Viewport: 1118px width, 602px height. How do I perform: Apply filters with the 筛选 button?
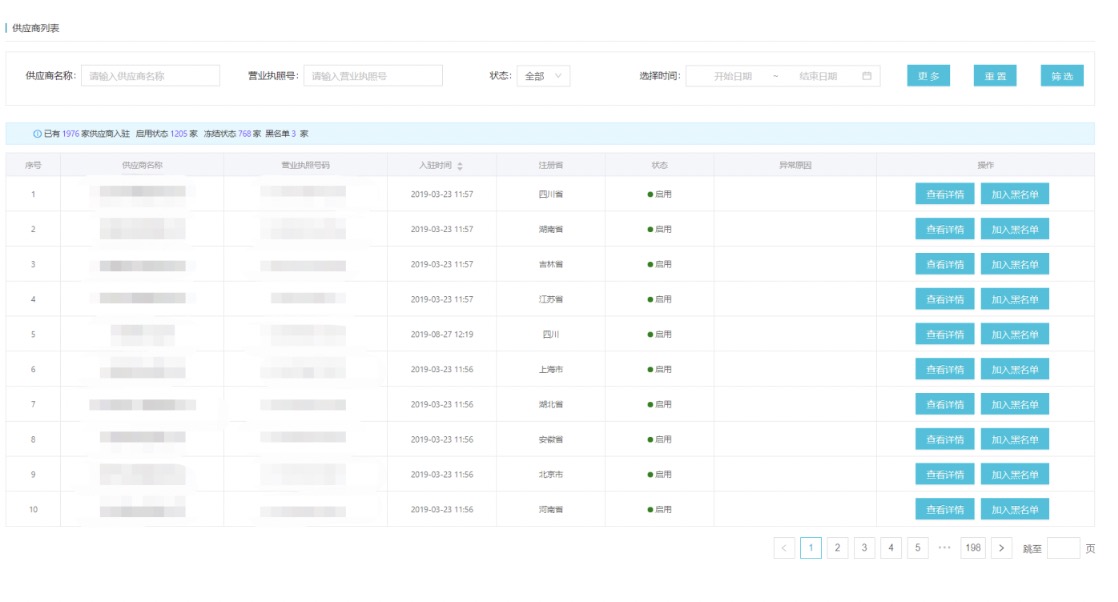(1062, 76)
